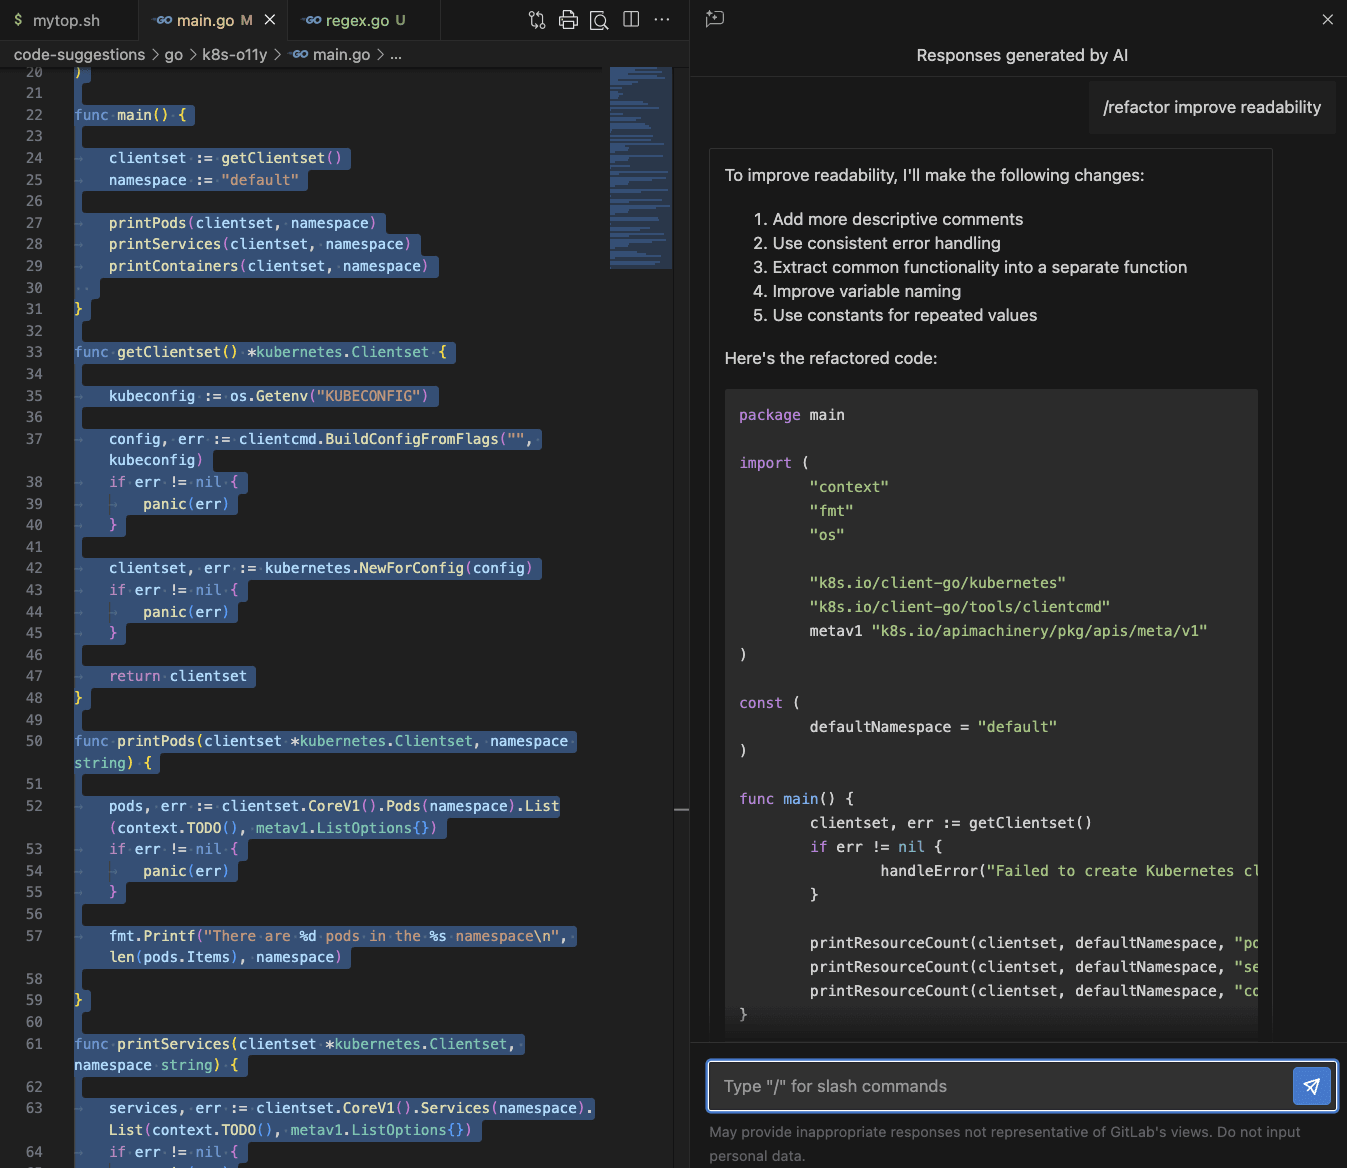
Task: Click the code minimap overview
Action: (640, 168)
